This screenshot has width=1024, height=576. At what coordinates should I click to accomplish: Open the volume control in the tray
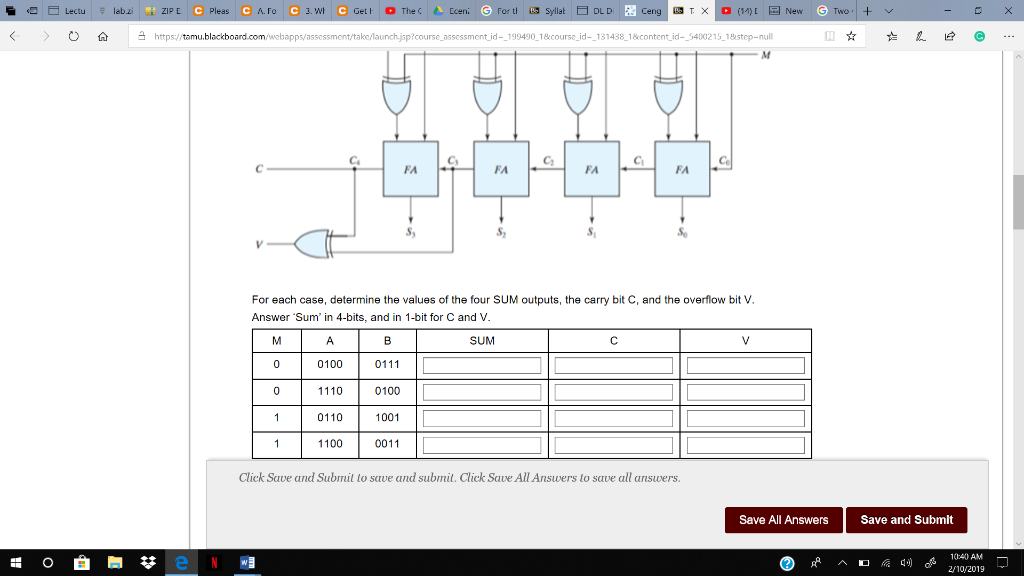point(906,563)
